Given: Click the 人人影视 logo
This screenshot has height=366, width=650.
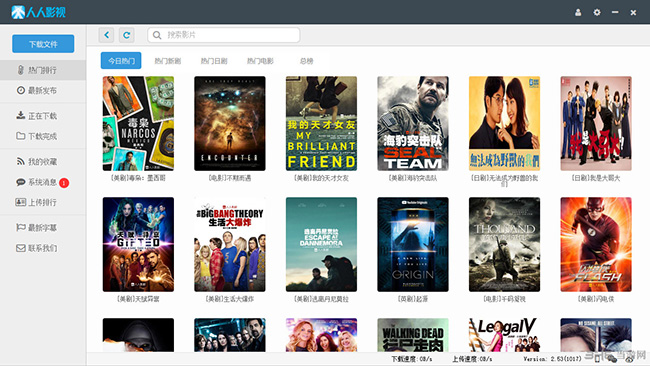Looking at the screenshot, I should [x=39, y=12].
